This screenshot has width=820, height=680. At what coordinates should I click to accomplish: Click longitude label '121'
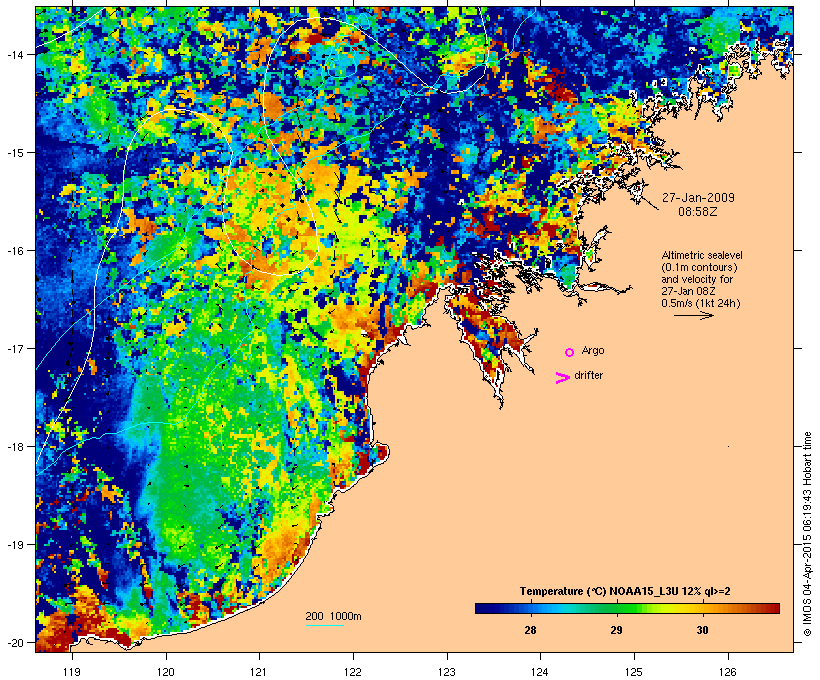point(259,672)
